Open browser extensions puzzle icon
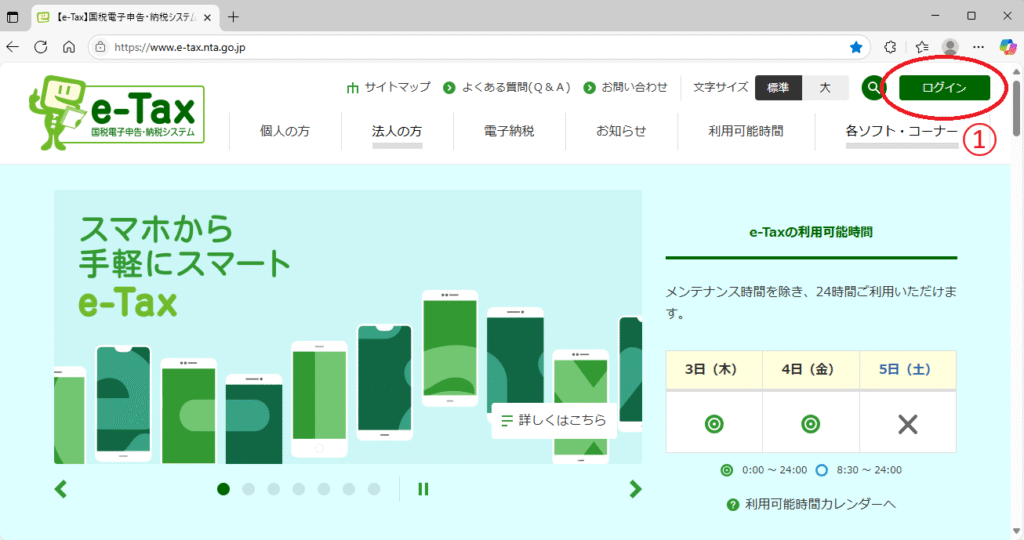This screenshot has height=540, width=1024. tap(889, 47)
